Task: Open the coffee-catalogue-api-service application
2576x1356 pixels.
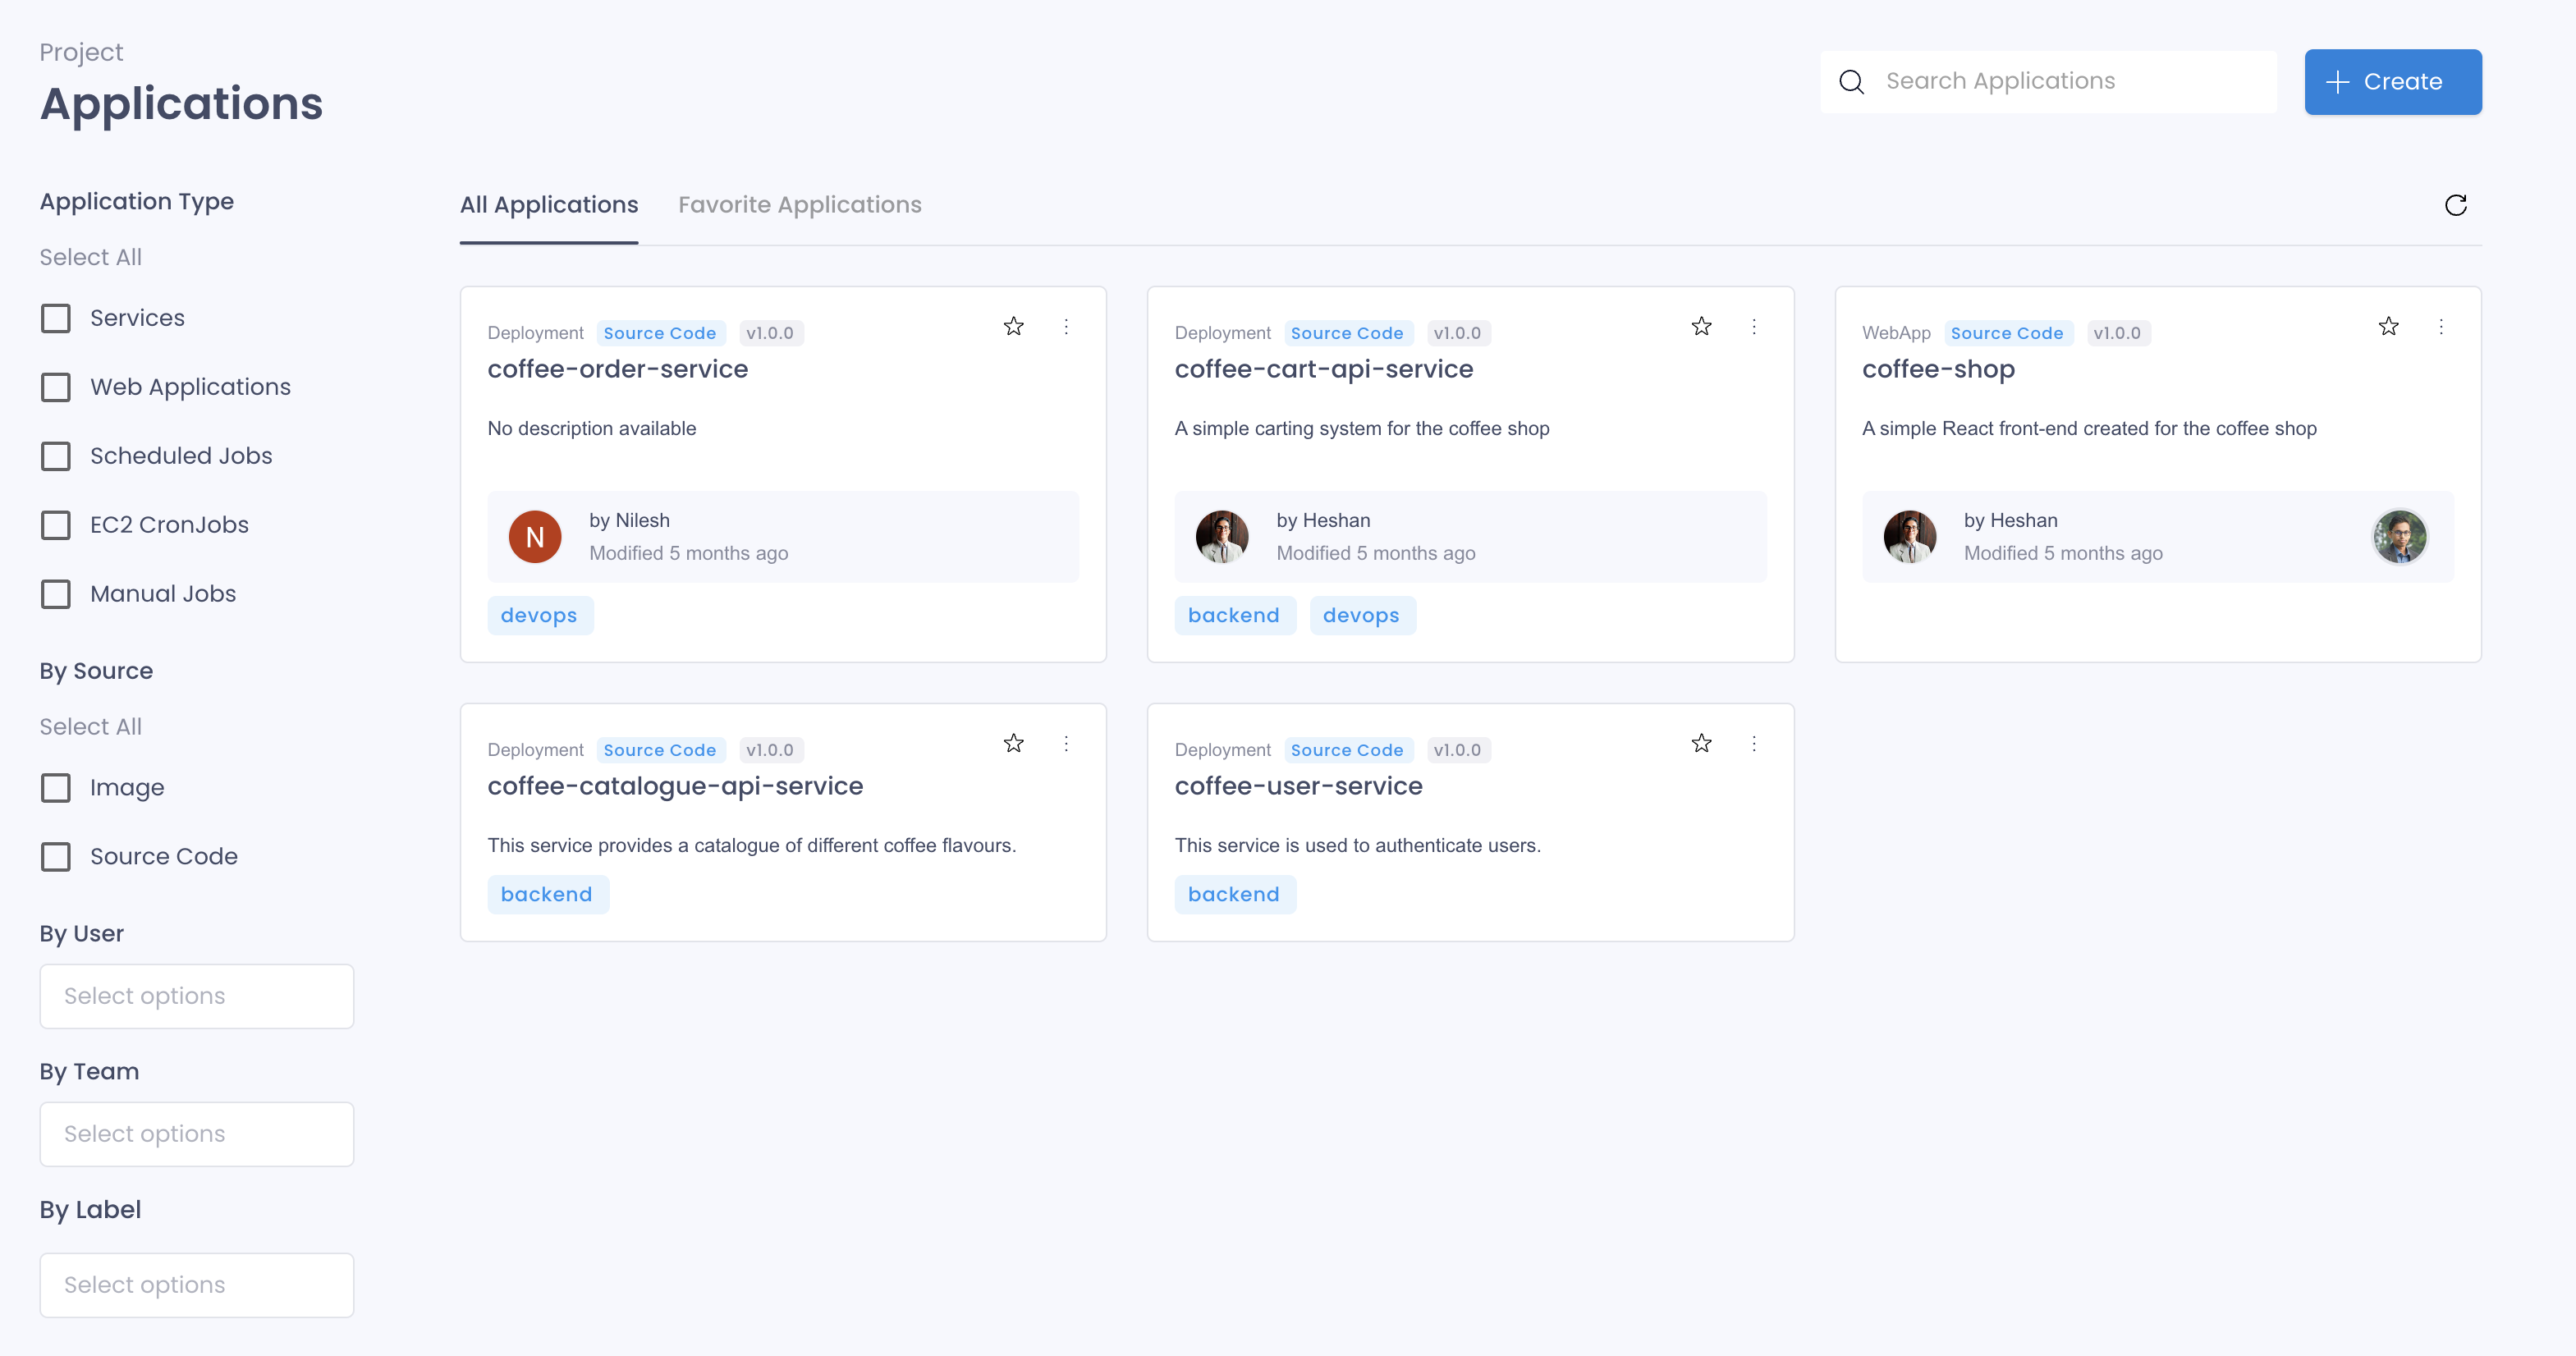Action: point(675,786)
